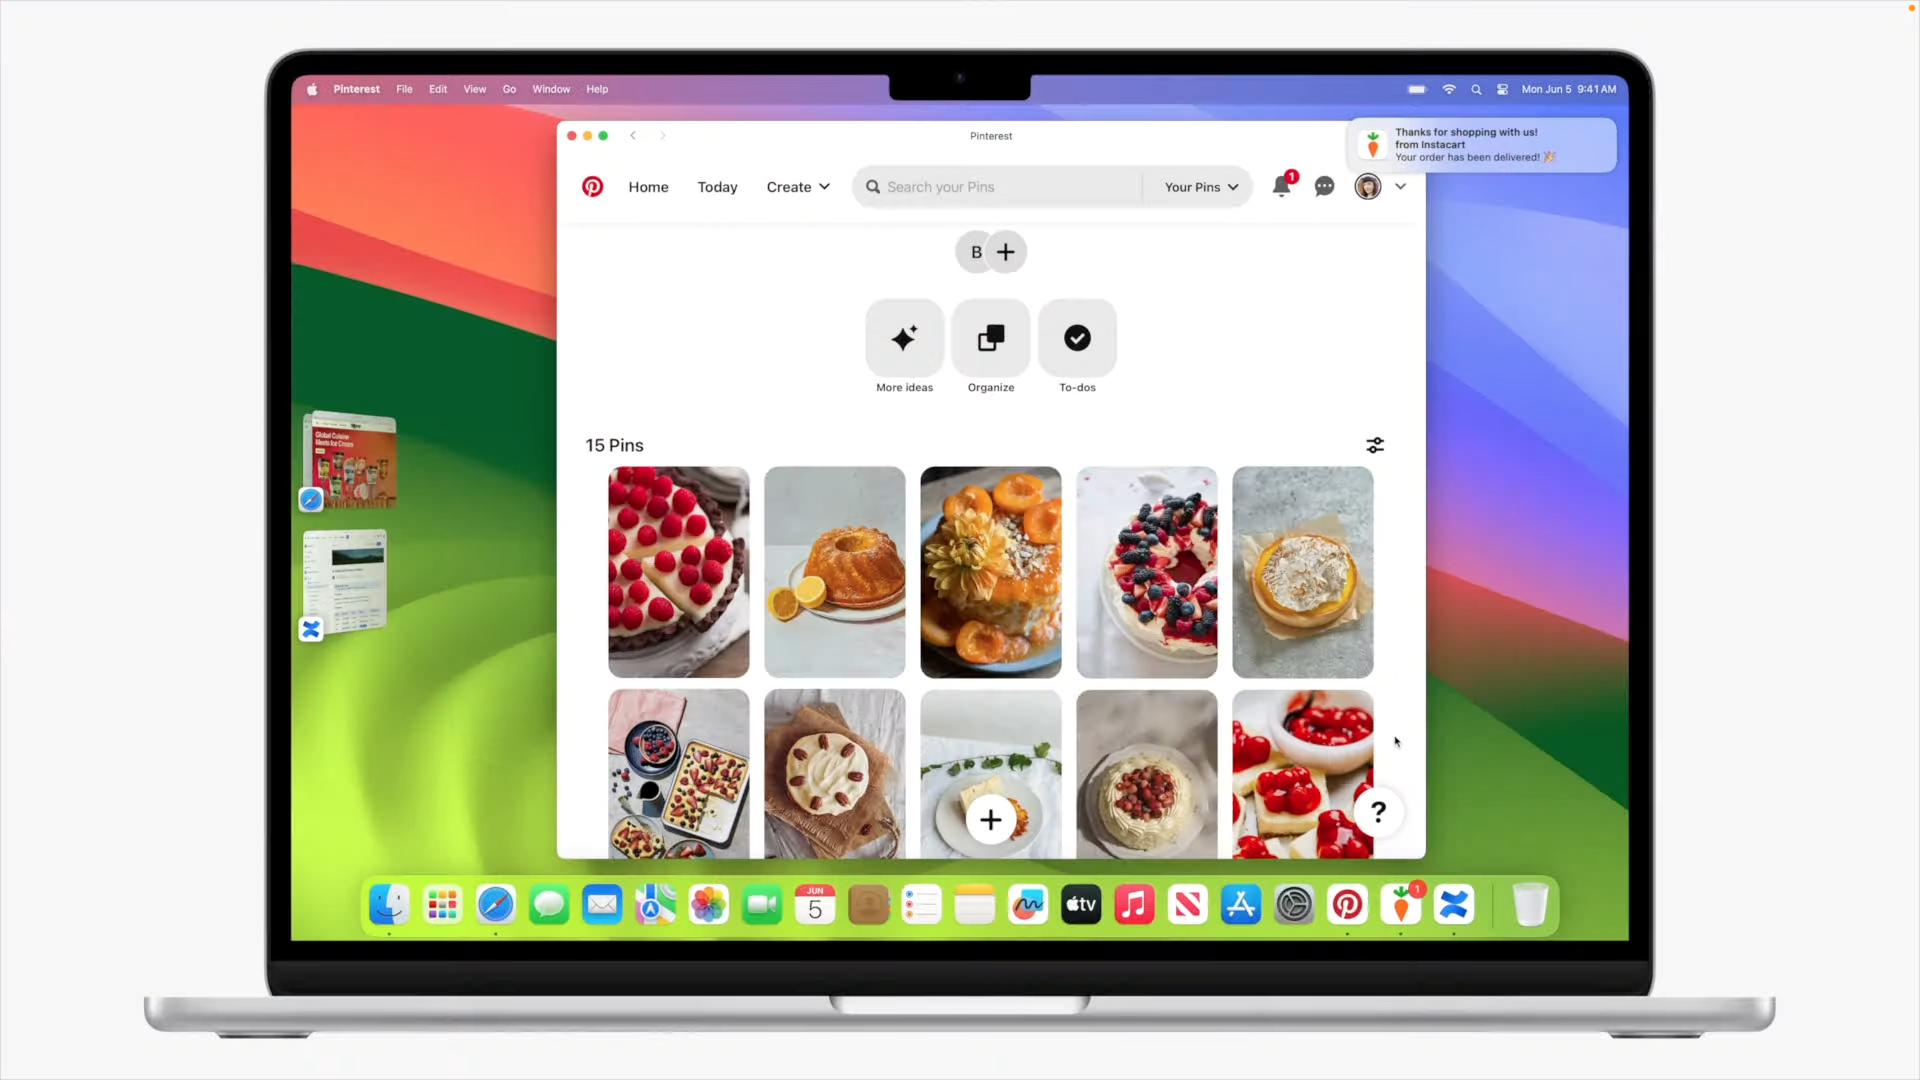Open Pinterest app in the Dock
Image resolution: width=1920 pixels, height=1080 pixels.
click(1346, 906)
